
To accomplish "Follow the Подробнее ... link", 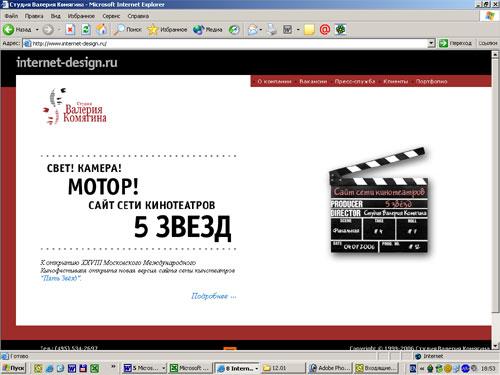I will (x=214, y=296).
